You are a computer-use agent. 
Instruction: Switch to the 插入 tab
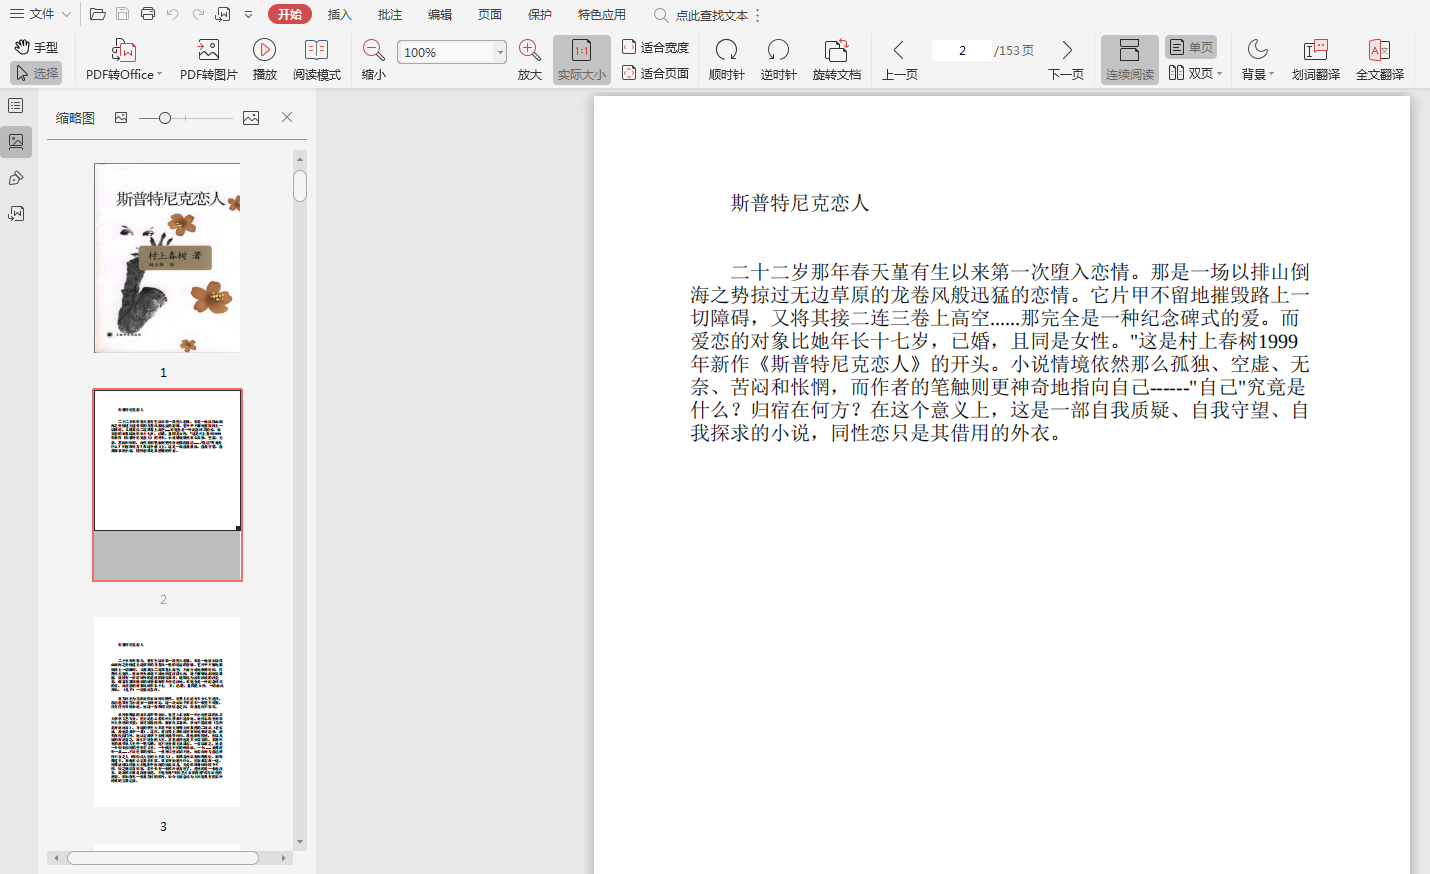tap(340, 15)
